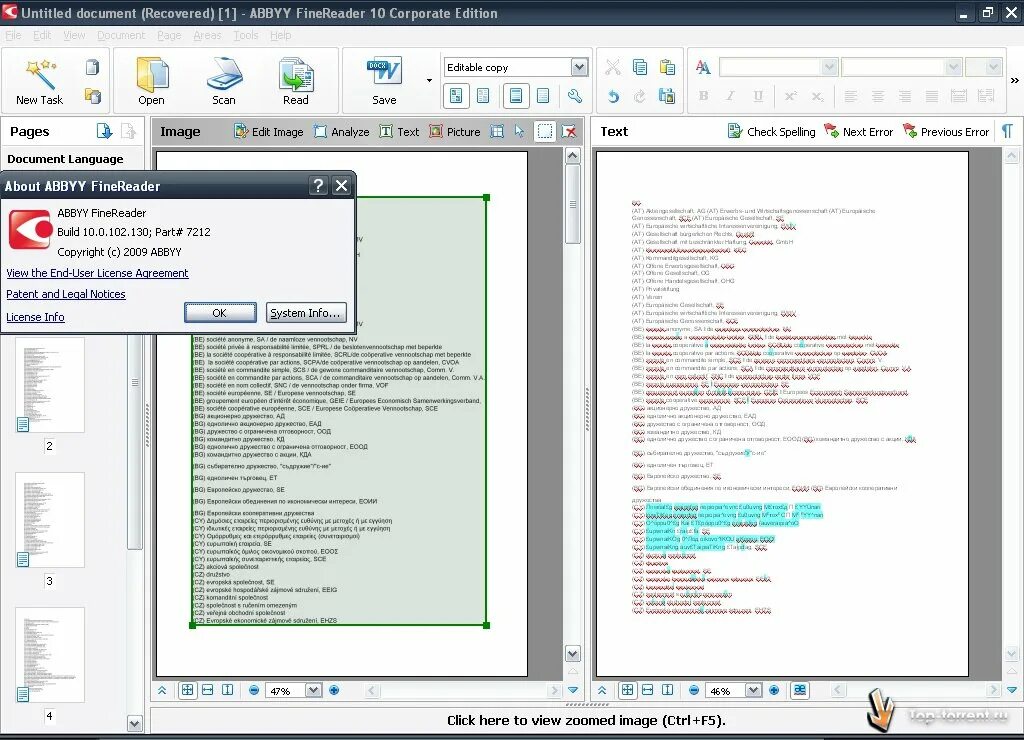Toggle Subscript formatting
The image size is (1024, 740).
tap(817, 96)
